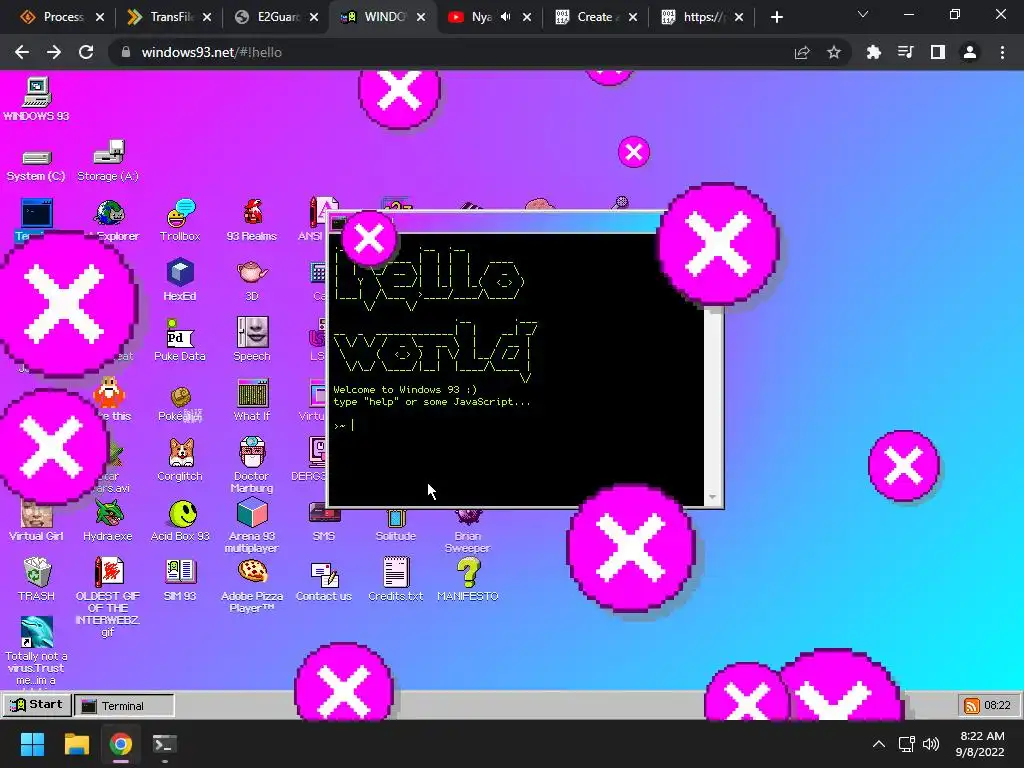Viewport: 1024px width, 768px height.
Task: Show hidden system tray icons
Action: pyautogui.click(x=879, y=744)
